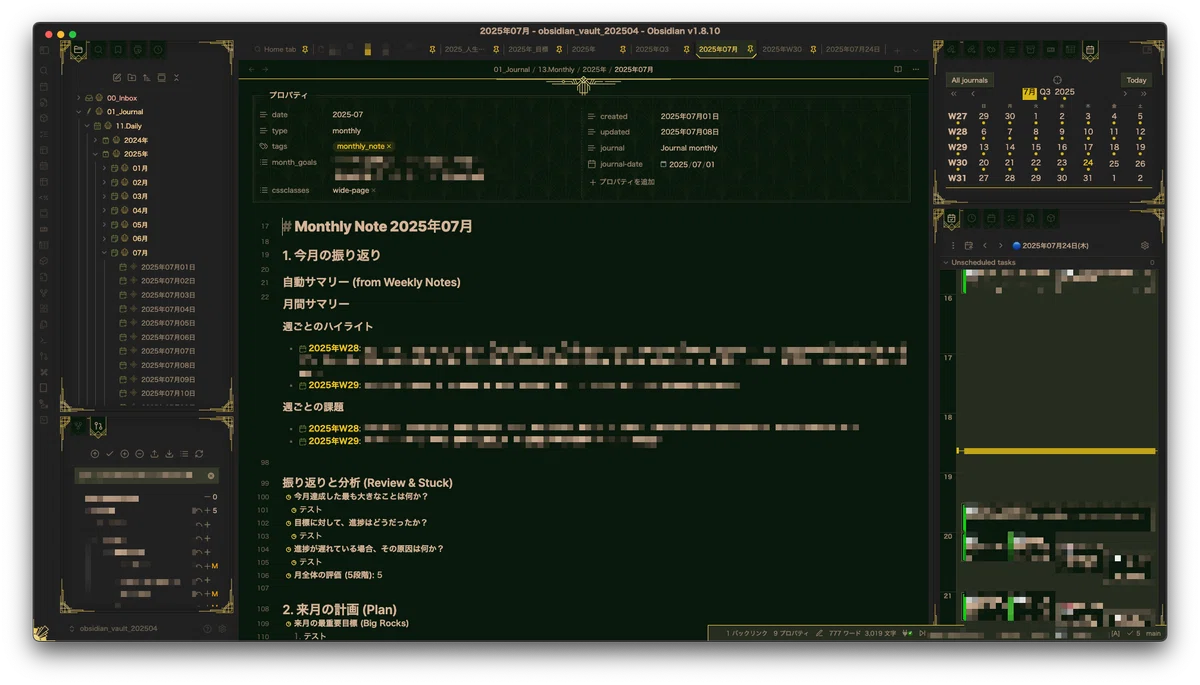The image size is (1200, 685).
Task: Navigate back in note history
Action: (x=252, y=69)
